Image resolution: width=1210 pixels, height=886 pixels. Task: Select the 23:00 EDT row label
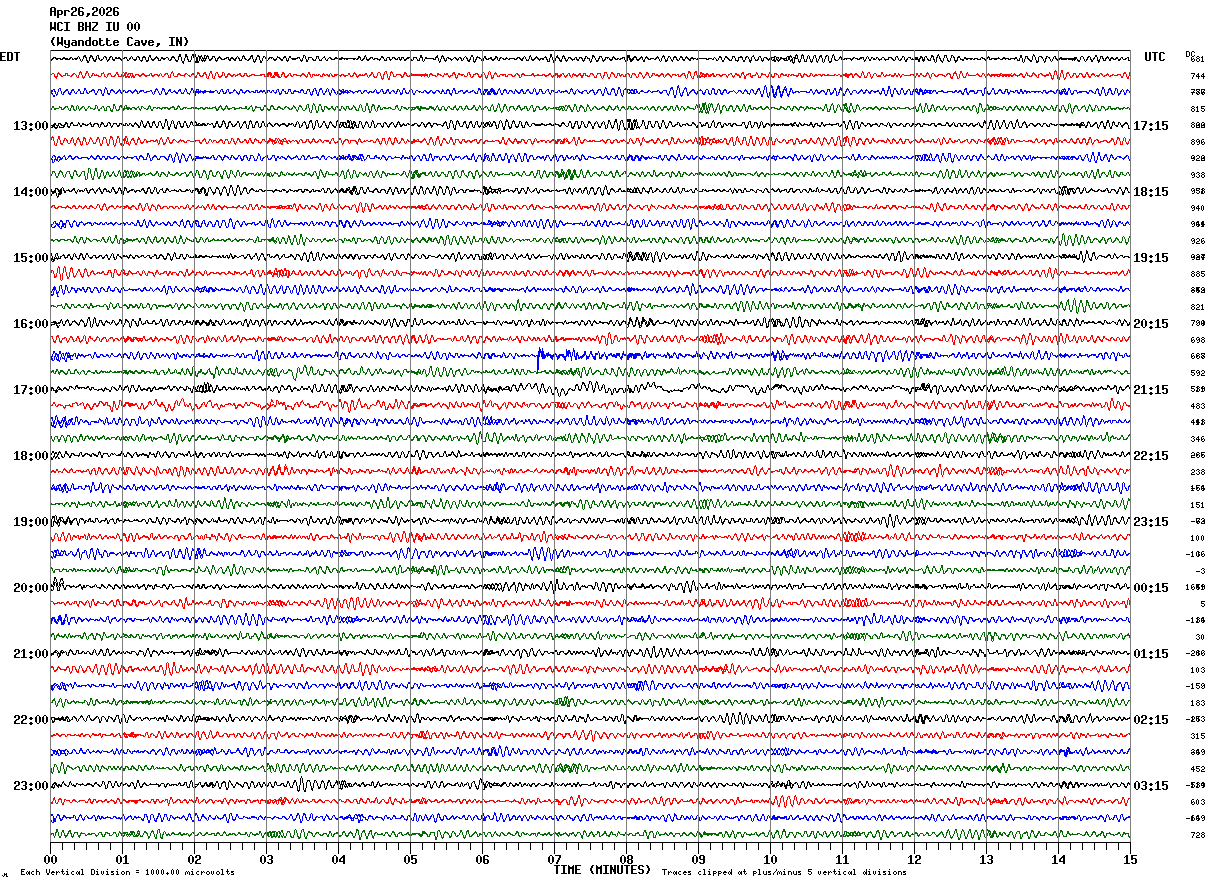point(30,786)
